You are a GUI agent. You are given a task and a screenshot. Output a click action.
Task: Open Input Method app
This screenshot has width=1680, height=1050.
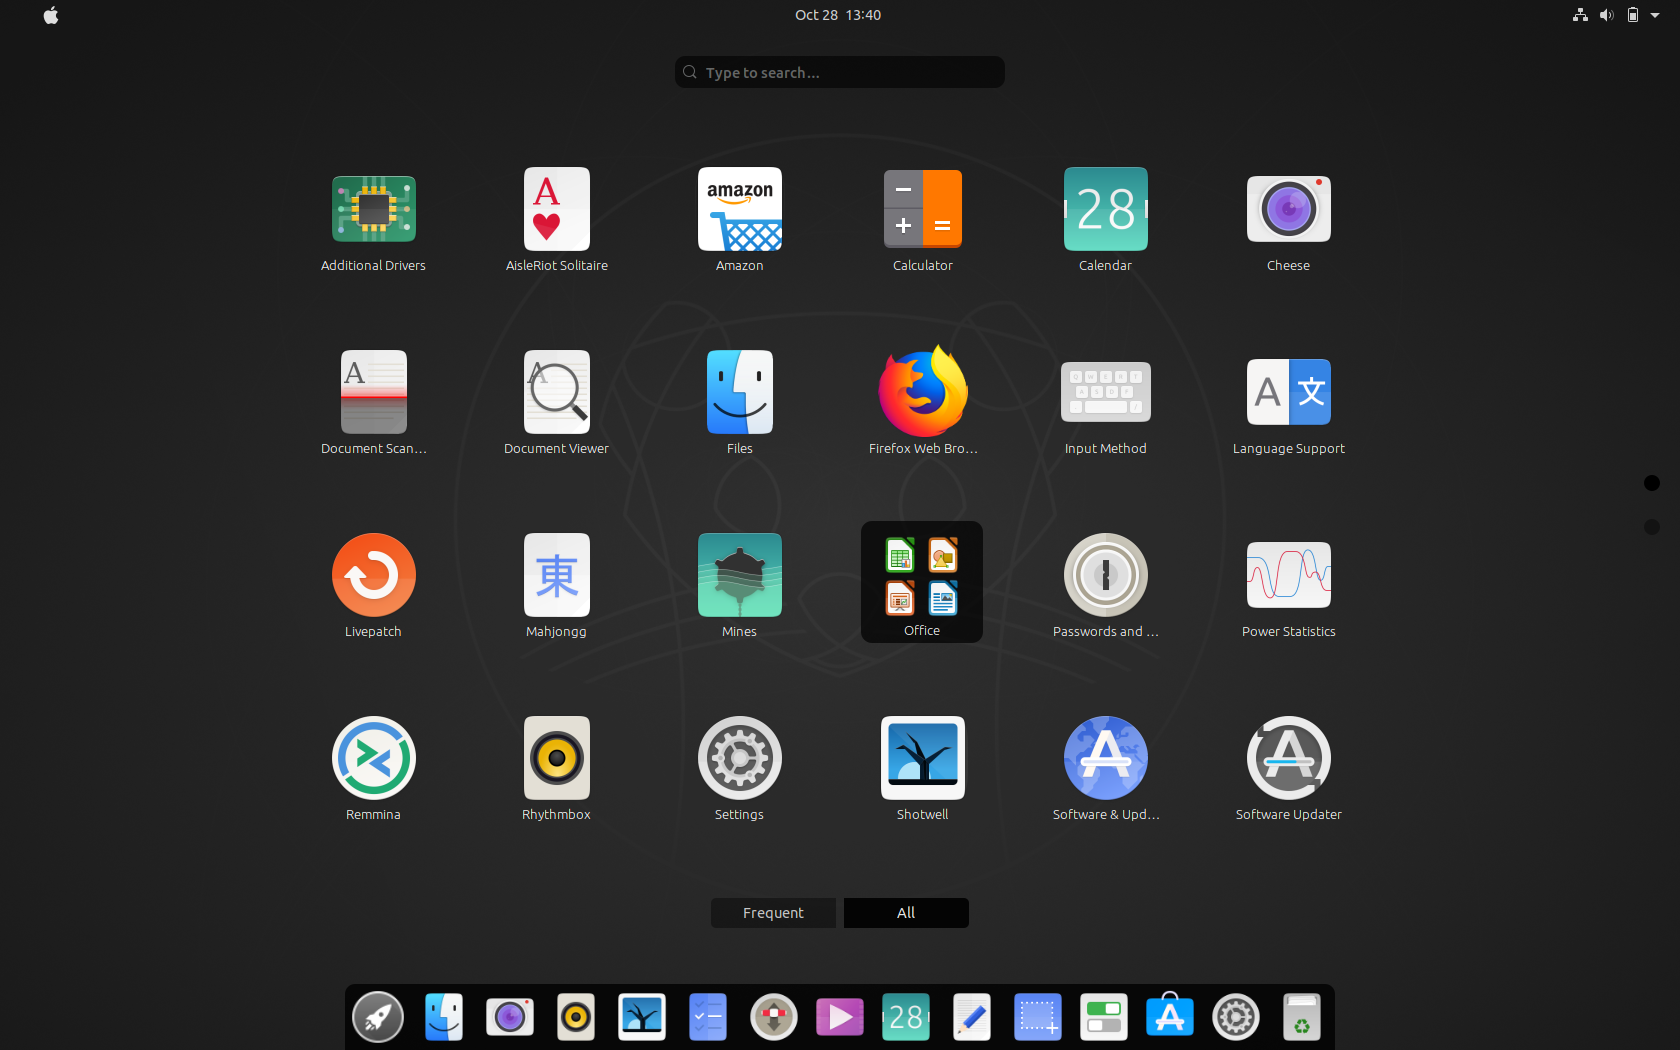click(1106, 392)
